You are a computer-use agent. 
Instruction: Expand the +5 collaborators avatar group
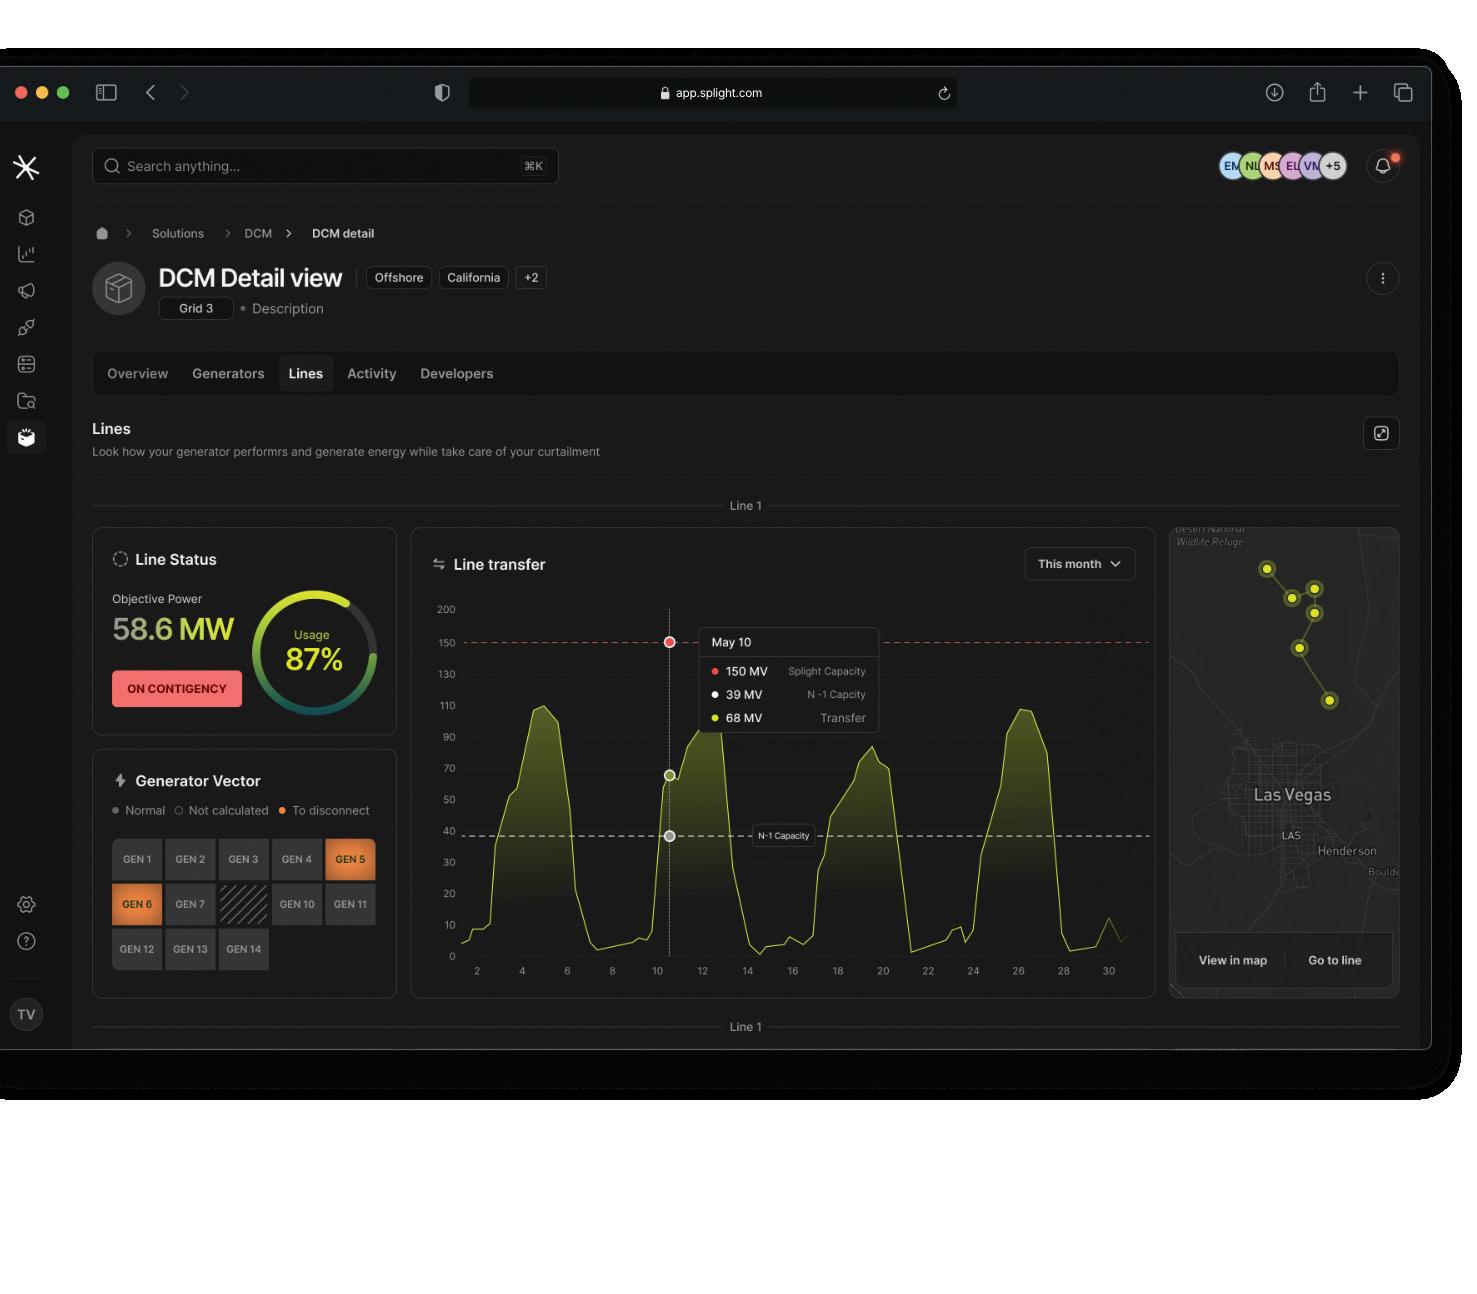pos(1333,166)
